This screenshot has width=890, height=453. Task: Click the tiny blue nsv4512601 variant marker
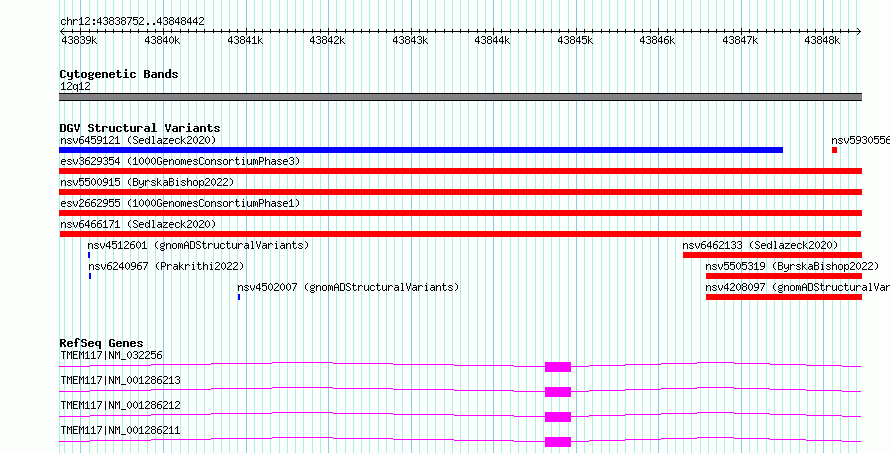point(89,255)
